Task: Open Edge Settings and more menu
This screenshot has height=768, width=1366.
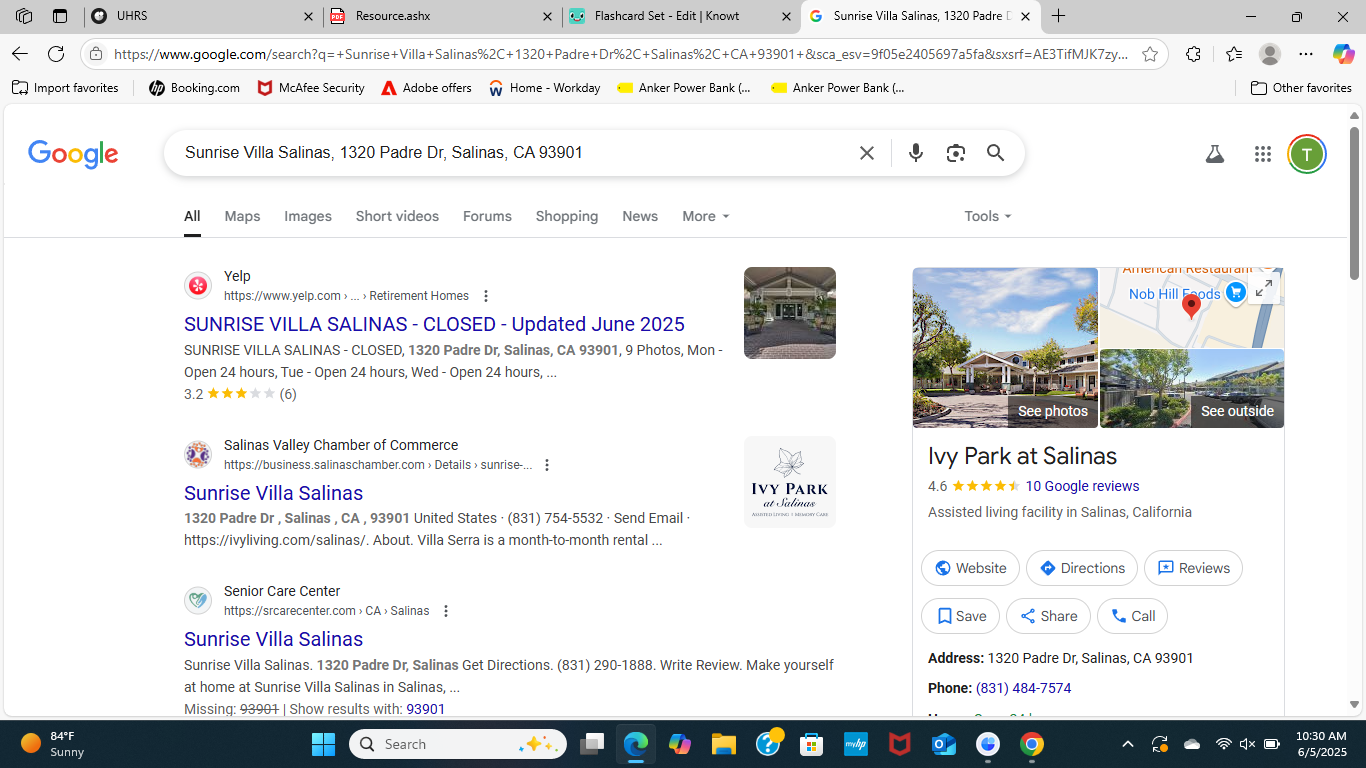Action: pos(1306,54)
